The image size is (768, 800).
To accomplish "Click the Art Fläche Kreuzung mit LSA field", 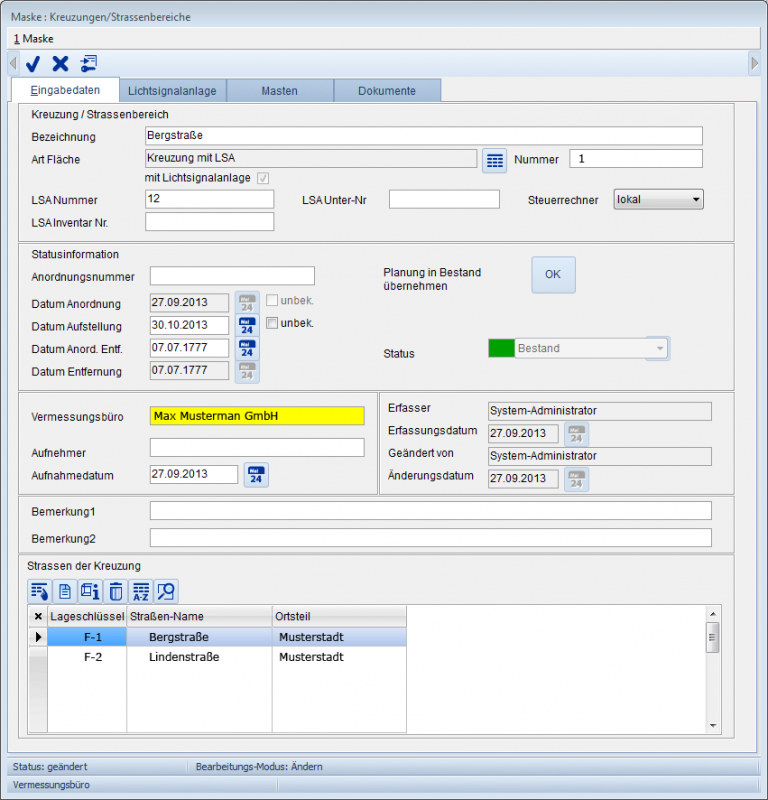I will pos(311,158).
